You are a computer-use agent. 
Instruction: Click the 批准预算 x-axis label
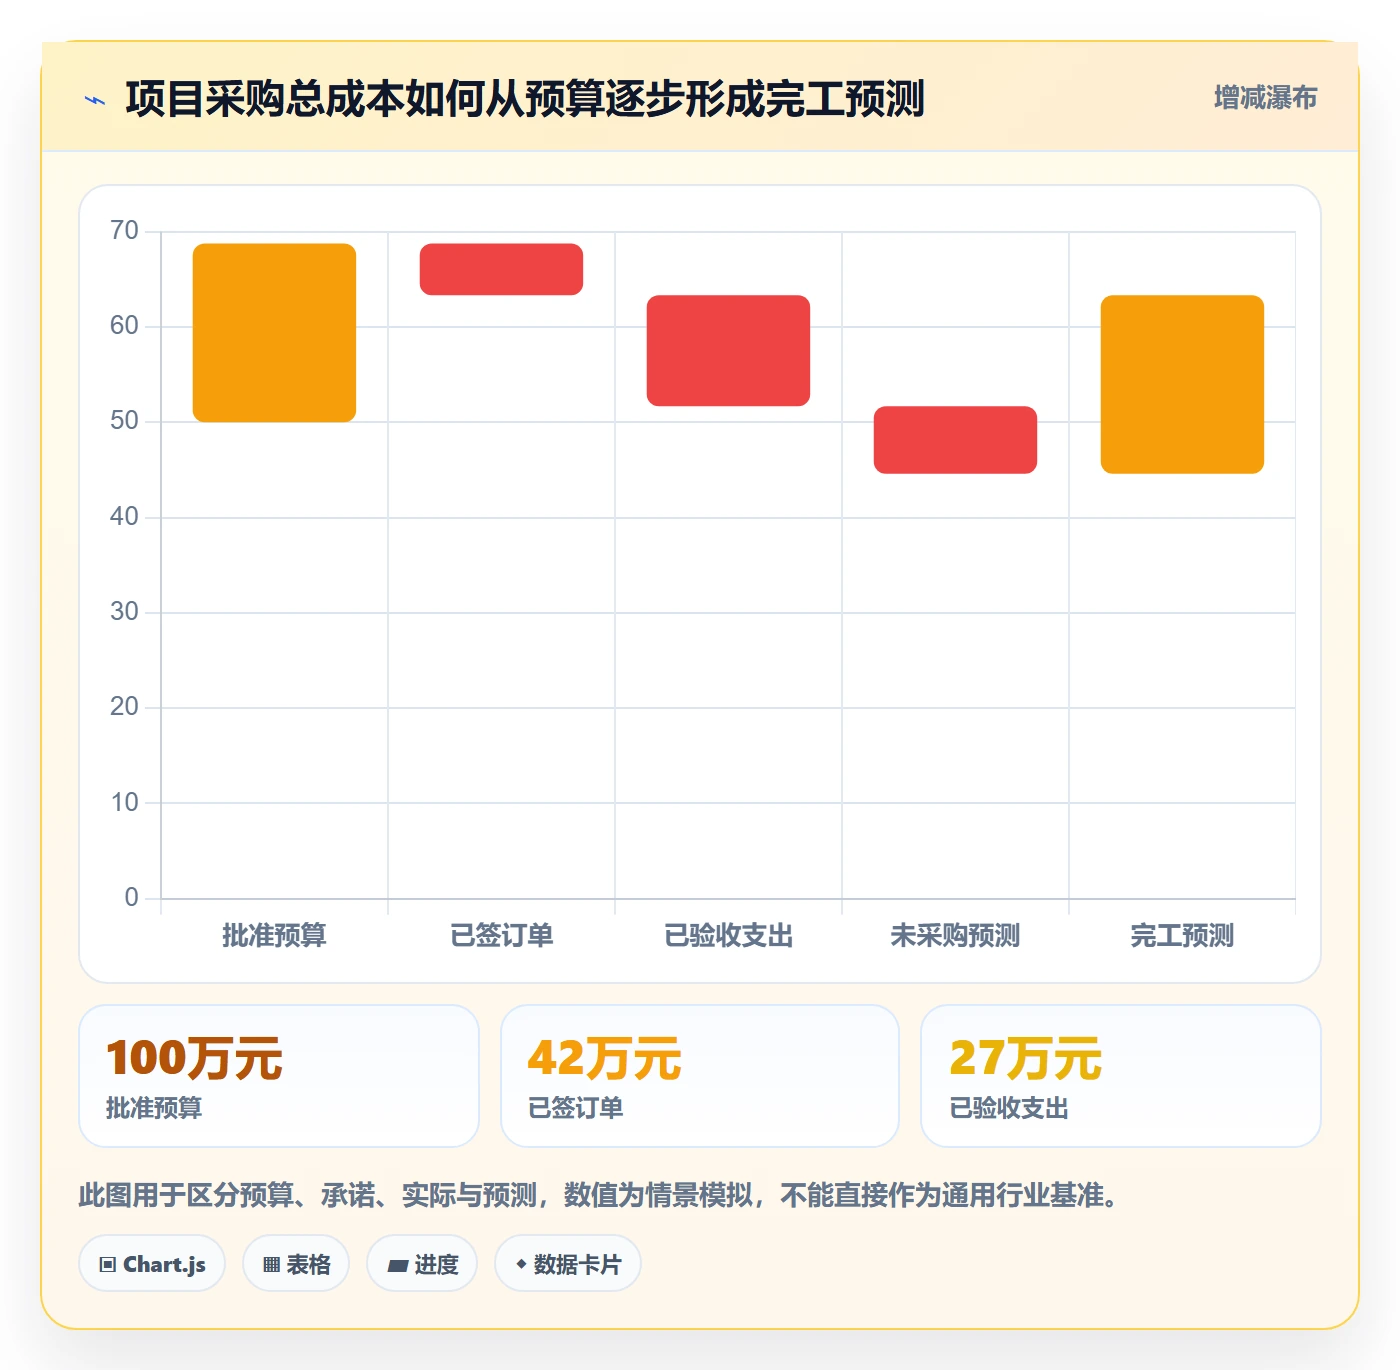[274, 936]
